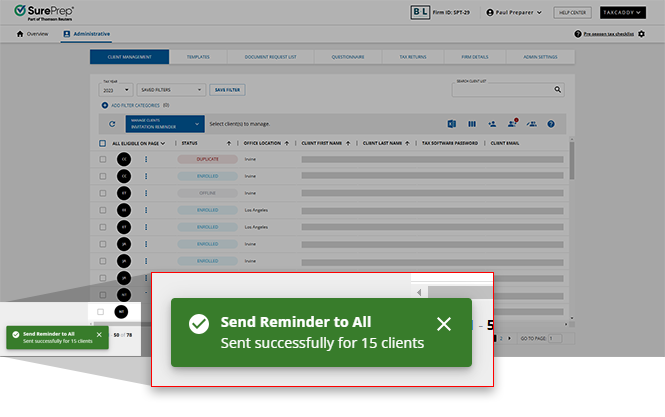Click the search magnifier in Search Client List

(x=557, y=90)
